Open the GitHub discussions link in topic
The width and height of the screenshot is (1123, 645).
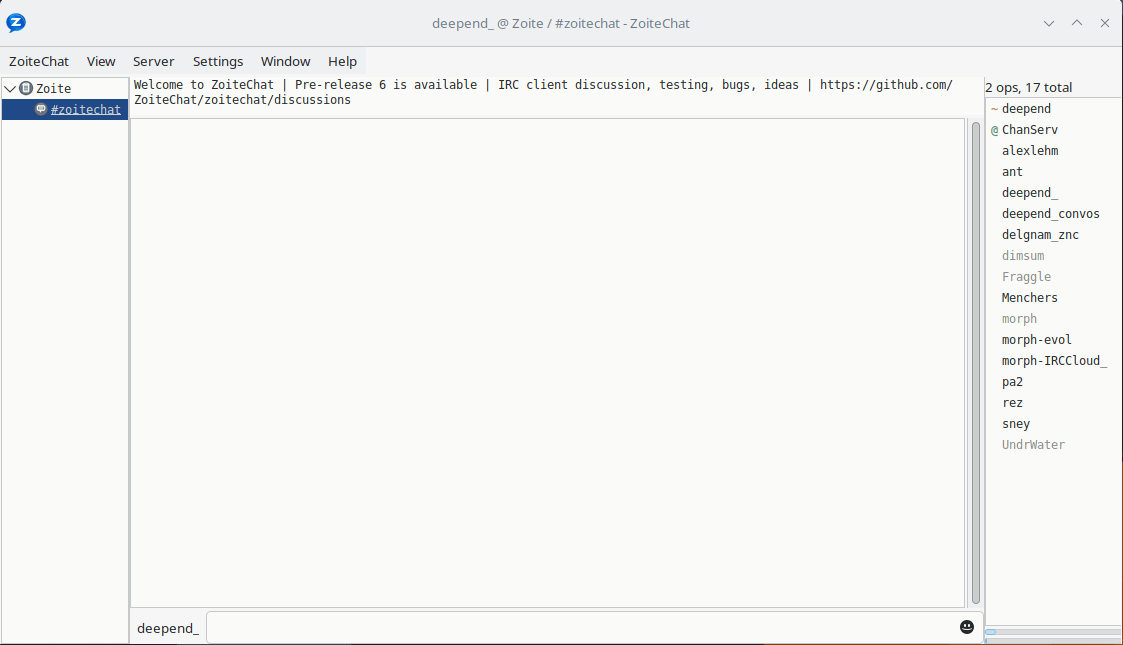pyautogui.click(x=885, y=85)
